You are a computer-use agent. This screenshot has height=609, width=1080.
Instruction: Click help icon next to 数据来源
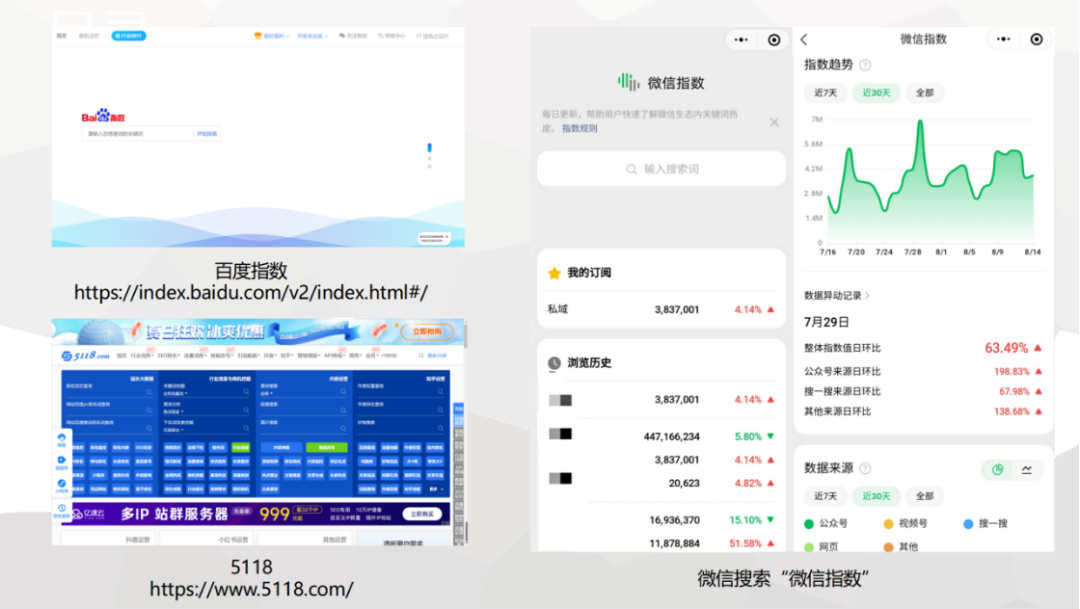tap(865, 468)
